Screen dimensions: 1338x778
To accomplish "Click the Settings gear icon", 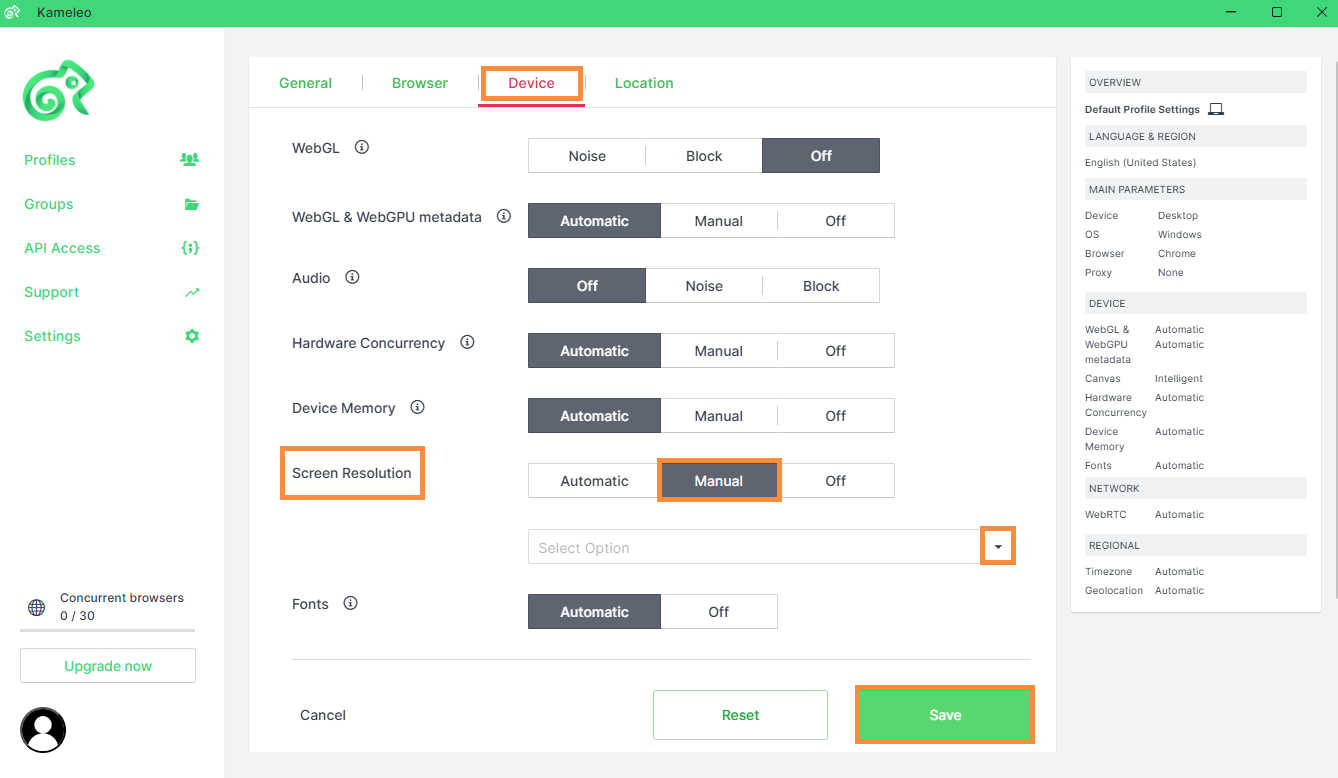I will point(192,336).
